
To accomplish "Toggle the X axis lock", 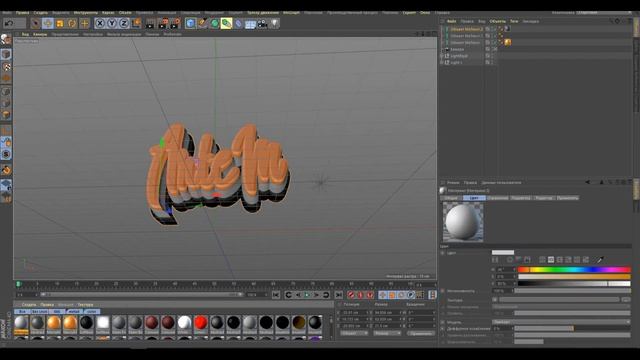I will point(100,23).
